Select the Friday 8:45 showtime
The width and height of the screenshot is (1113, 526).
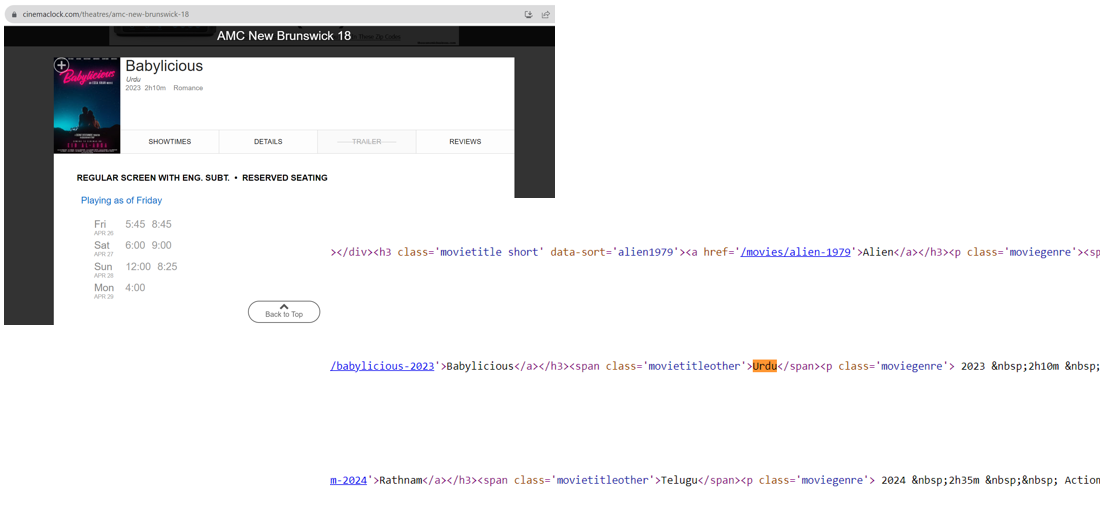click(x=162, y=224)
